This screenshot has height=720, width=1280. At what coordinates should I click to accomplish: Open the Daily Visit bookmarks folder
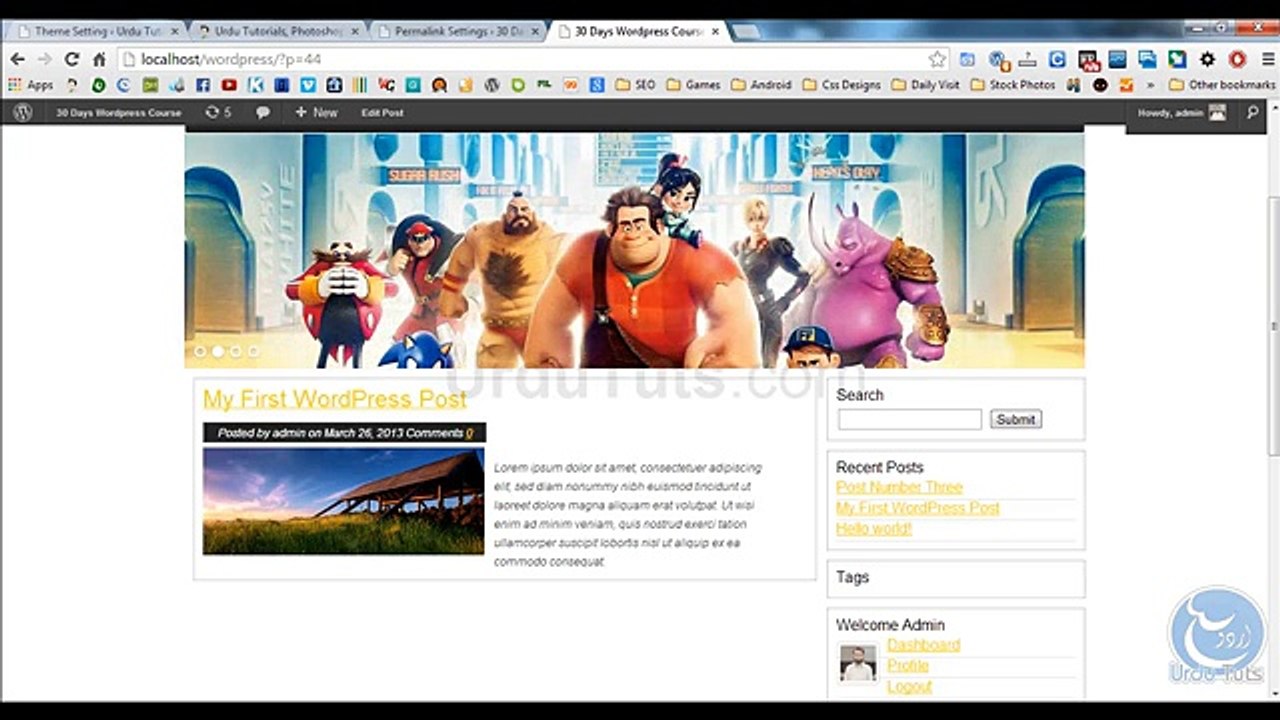(926, 85)
